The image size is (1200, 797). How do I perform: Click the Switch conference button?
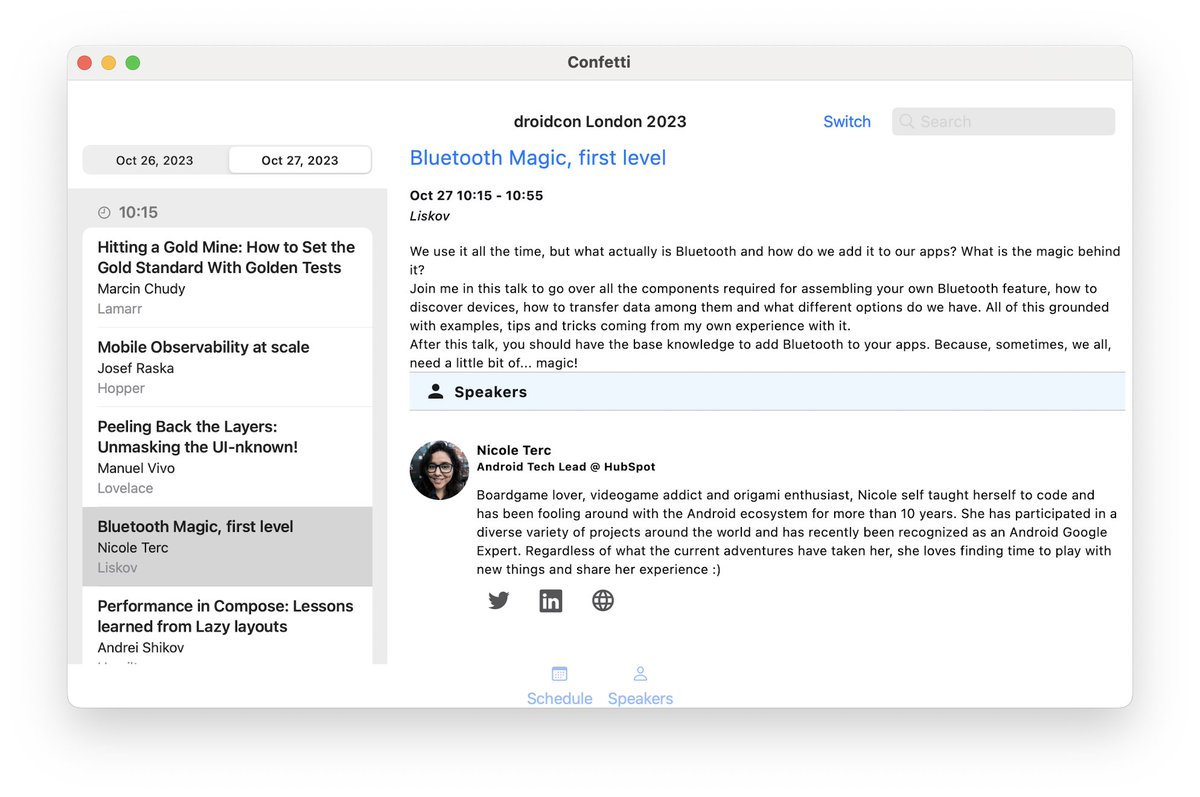[x=847, y=121]
